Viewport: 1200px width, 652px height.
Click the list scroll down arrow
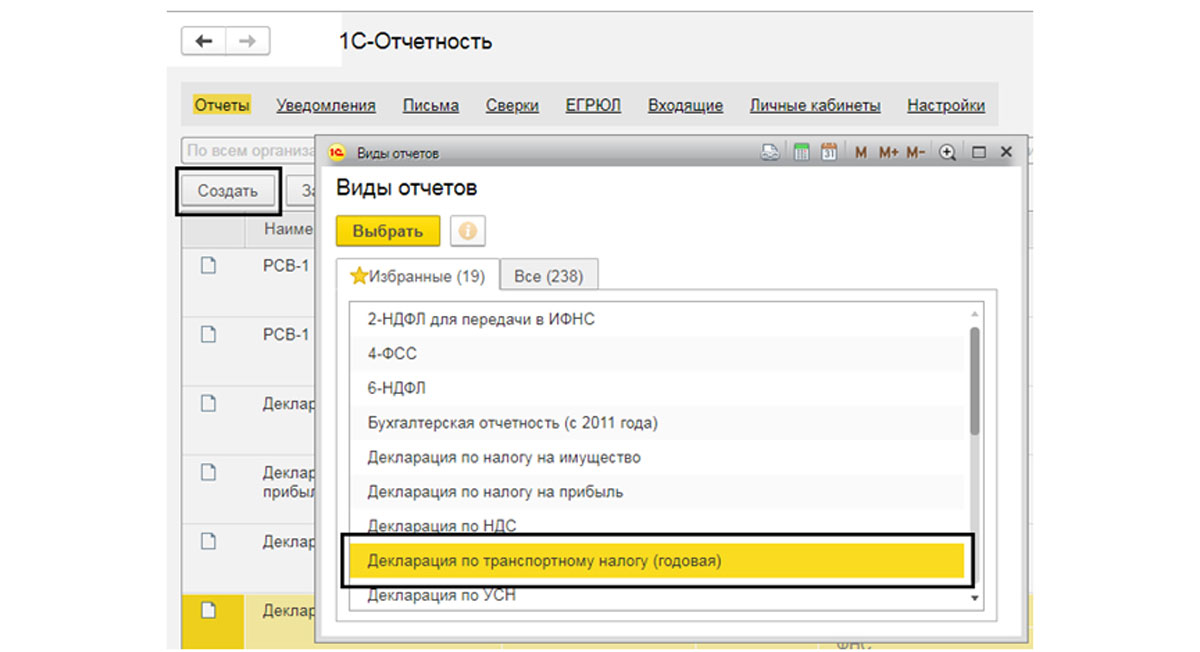pos(975,597)
